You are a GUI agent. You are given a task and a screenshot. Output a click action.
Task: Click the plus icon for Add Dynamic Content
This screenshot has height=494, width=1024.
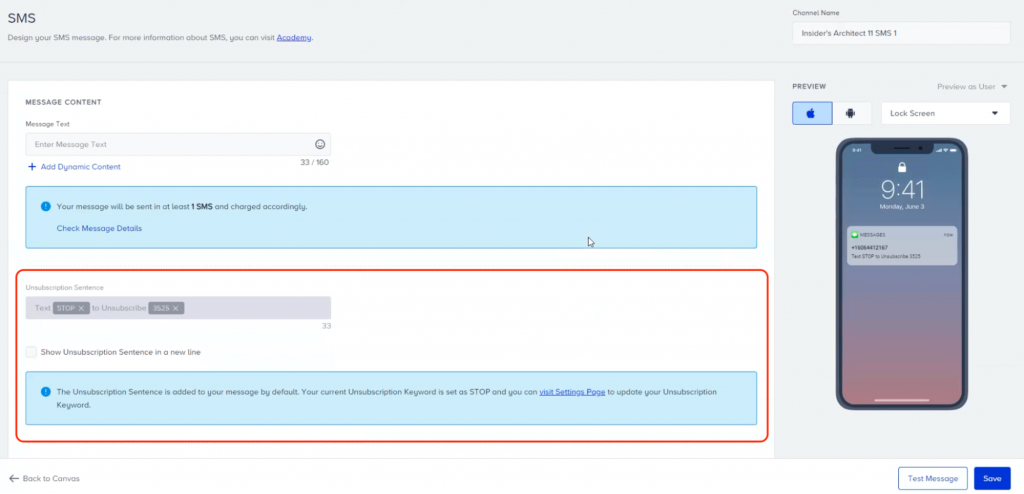click(32, 166)
